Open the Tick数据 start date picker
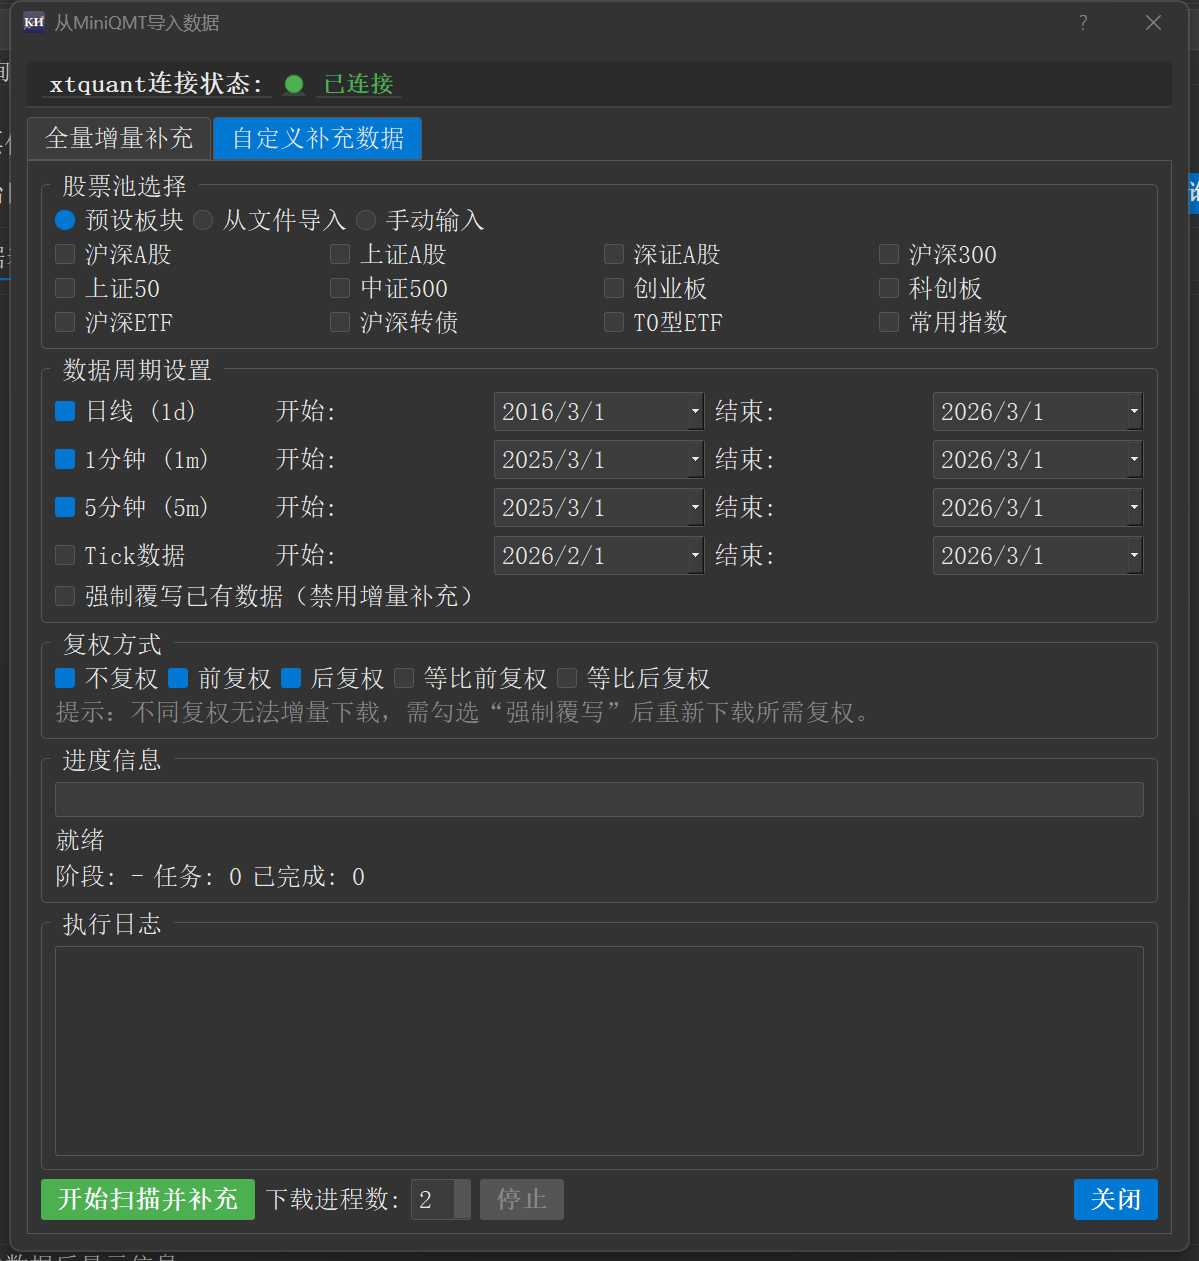1199x1261 pixels. coord(695,555)
